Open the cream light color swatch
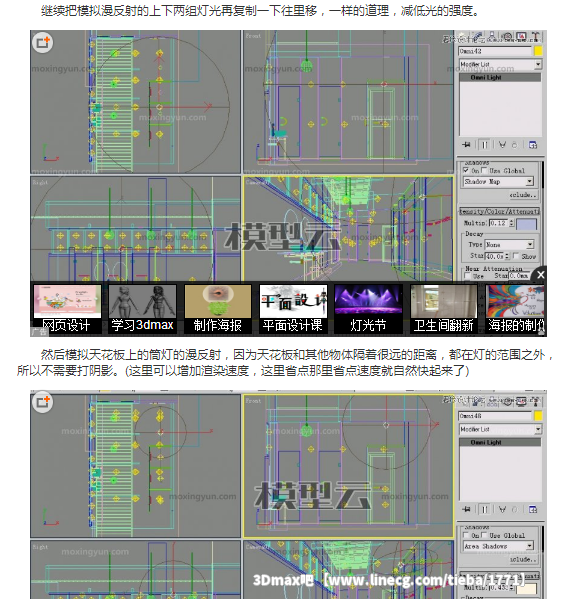 (x=526, y=589)
